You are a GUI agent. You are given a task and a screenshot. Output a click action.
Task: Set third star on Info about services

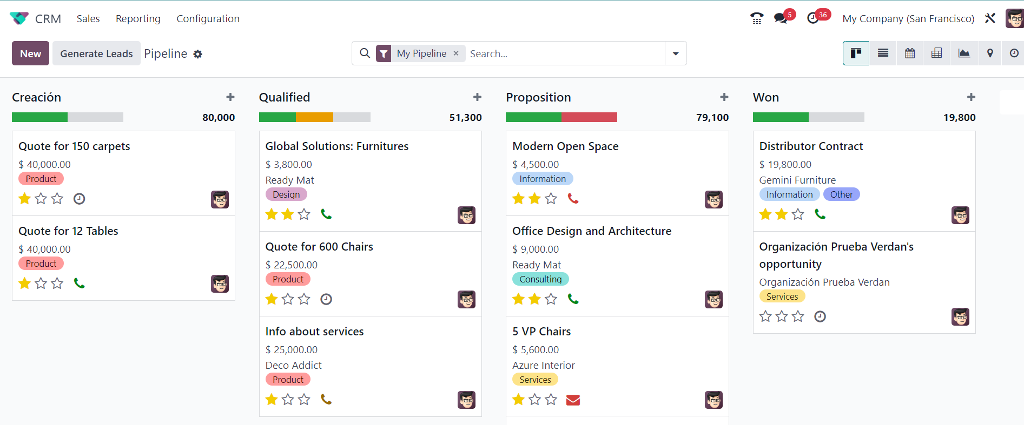click(304, 399)
